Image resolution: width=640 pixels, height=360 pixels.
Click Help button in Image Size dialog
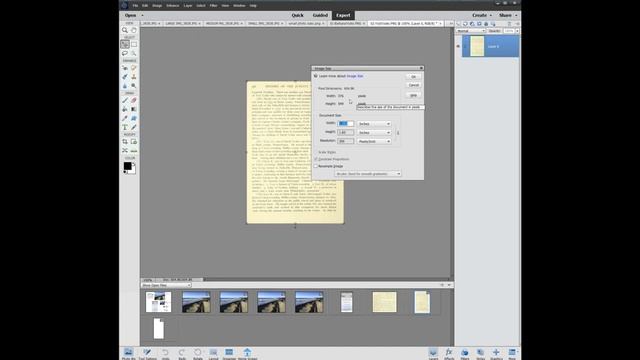(413, 96)
